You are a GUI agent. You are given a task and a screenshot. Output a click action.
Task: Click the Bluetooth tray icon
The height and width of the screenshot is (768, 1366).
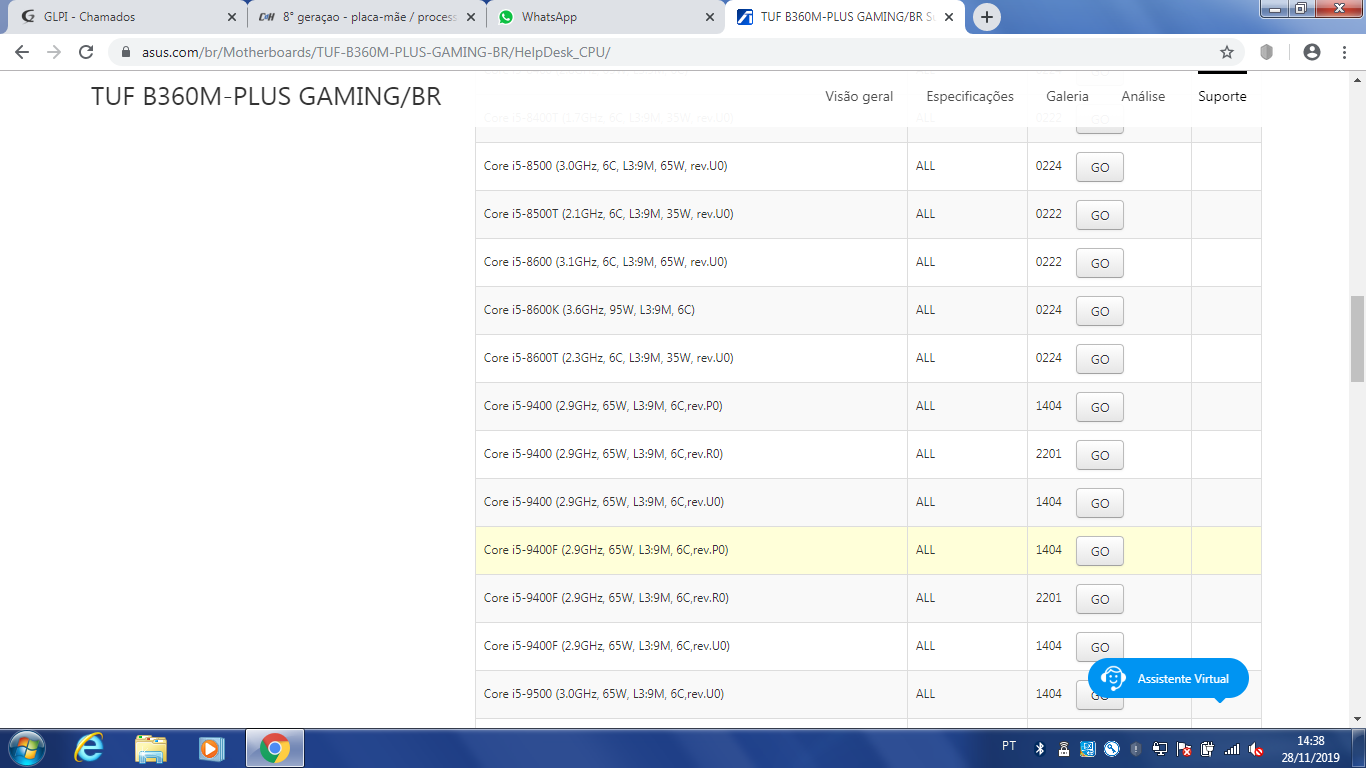[x=1039, y=749]
